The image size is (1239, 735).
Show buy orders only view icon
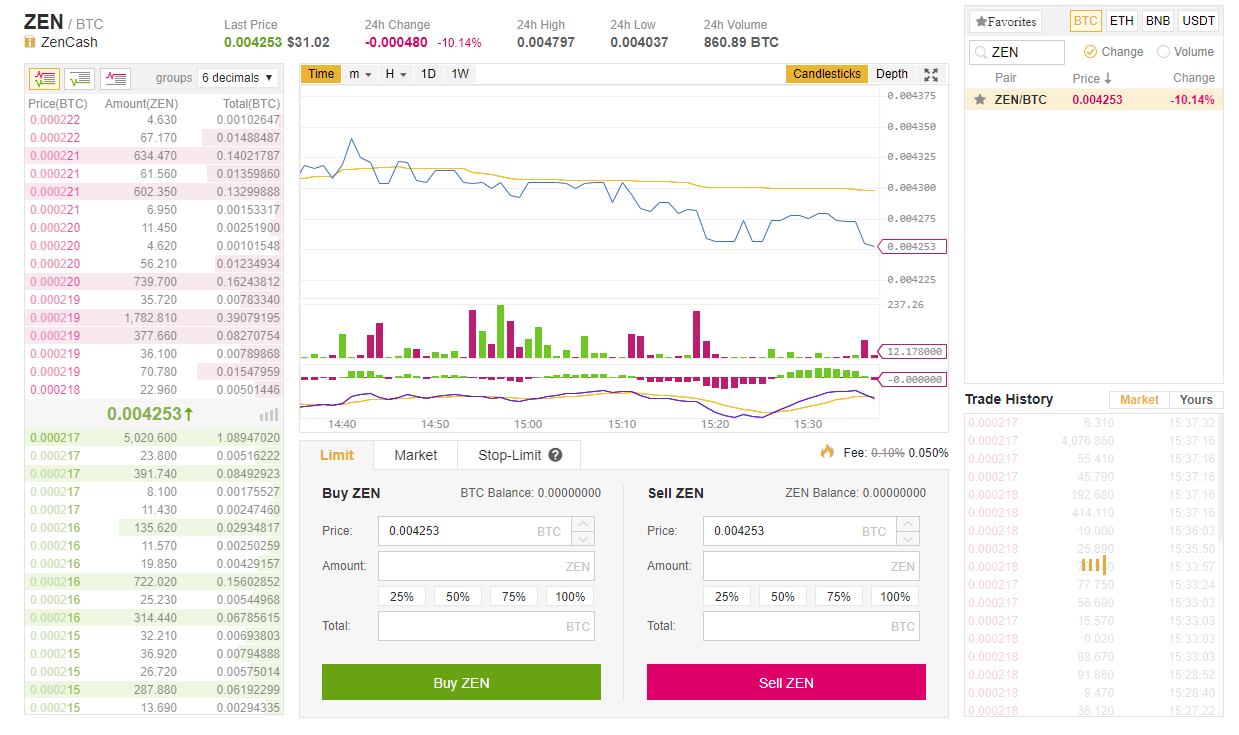(x=80, y=77)
